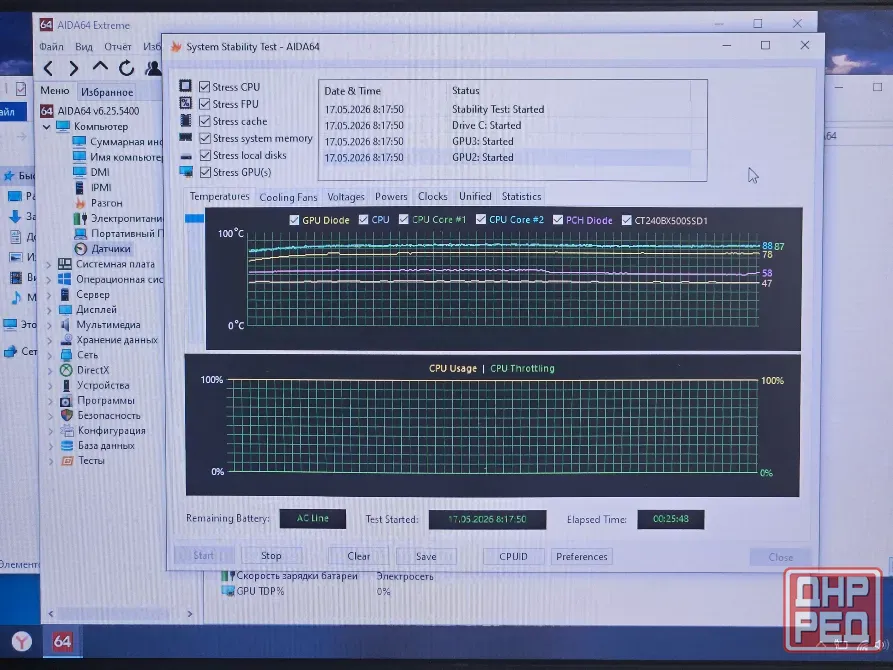893x670 pixels.
Task: Select the Безопасность shield tree node
Action: tap(108, 415)
